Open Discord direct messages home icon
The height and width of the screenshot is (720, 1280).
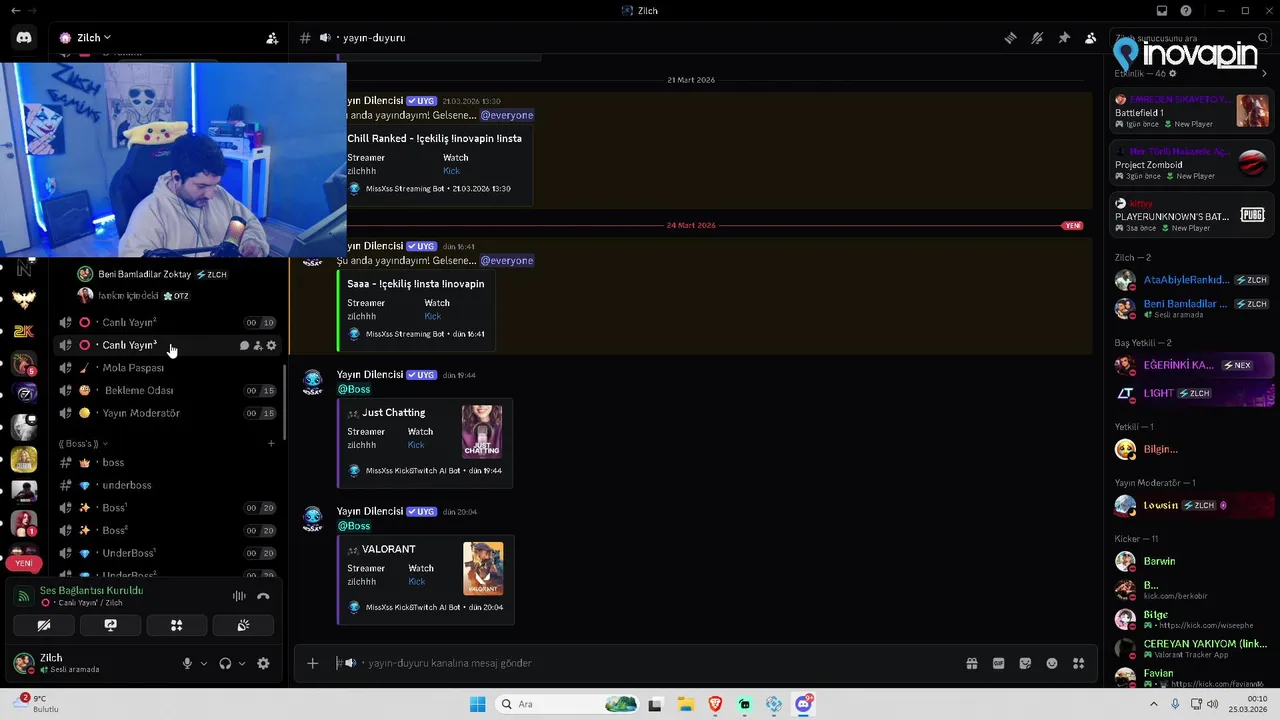click(x=24, y=38)
